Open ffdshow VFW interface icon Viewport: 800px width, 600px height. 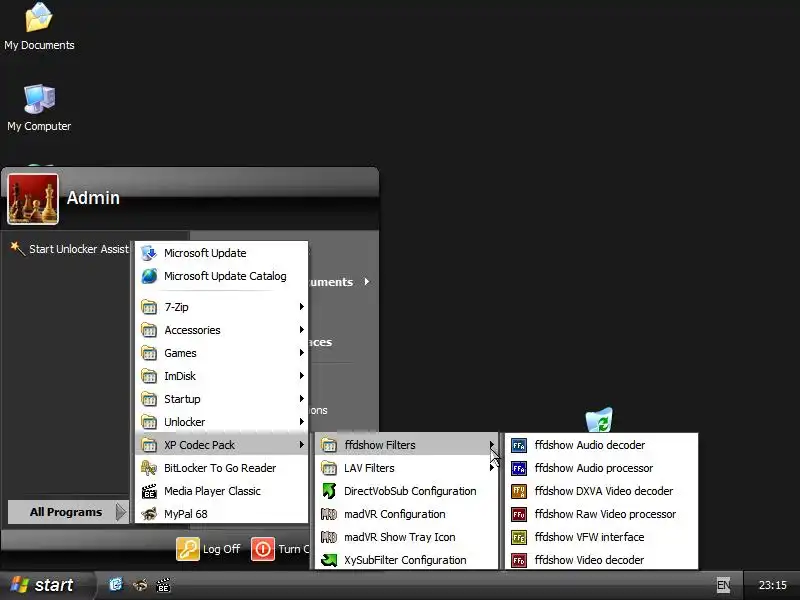pos(518,537)
